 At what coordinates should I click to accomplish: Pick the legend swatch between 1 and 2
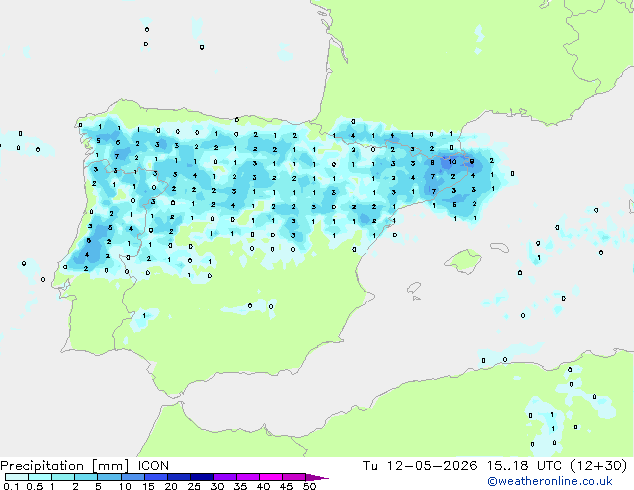click(63, 477)
